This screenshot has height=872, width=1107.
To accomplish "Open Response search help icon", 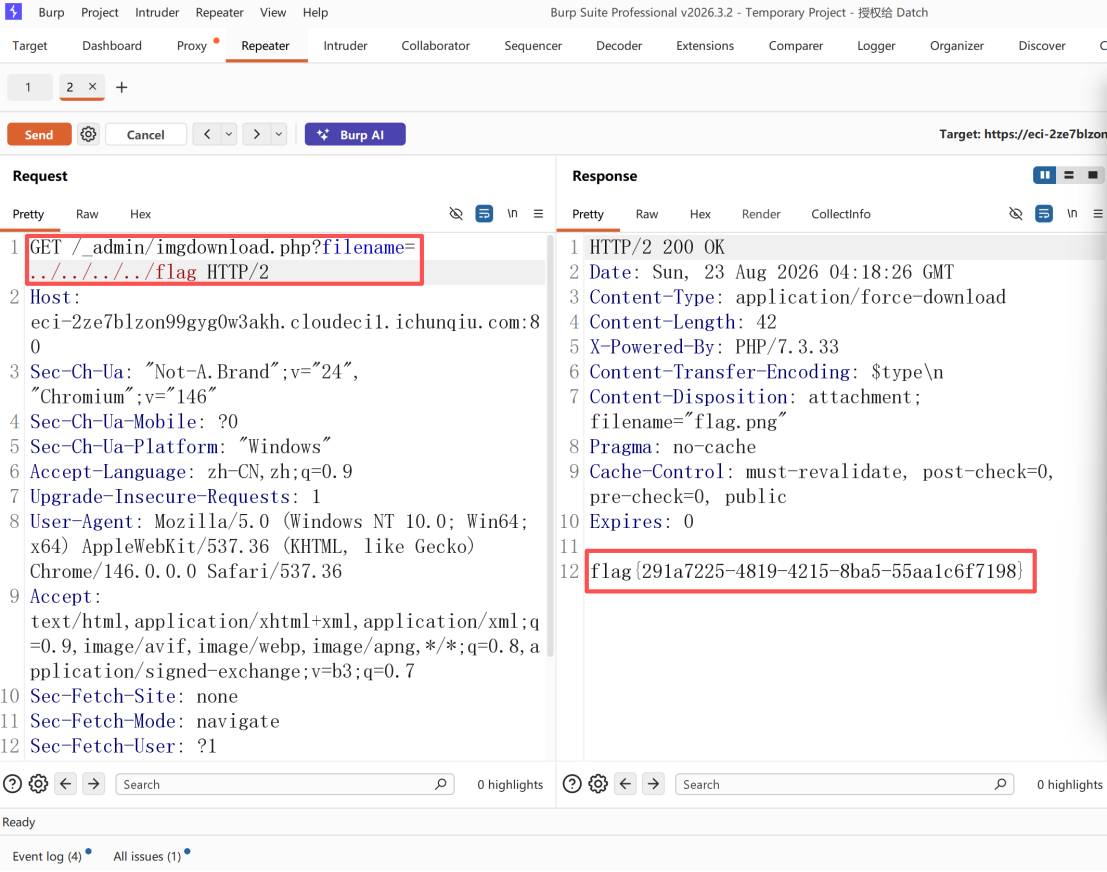I will (573, 784).
